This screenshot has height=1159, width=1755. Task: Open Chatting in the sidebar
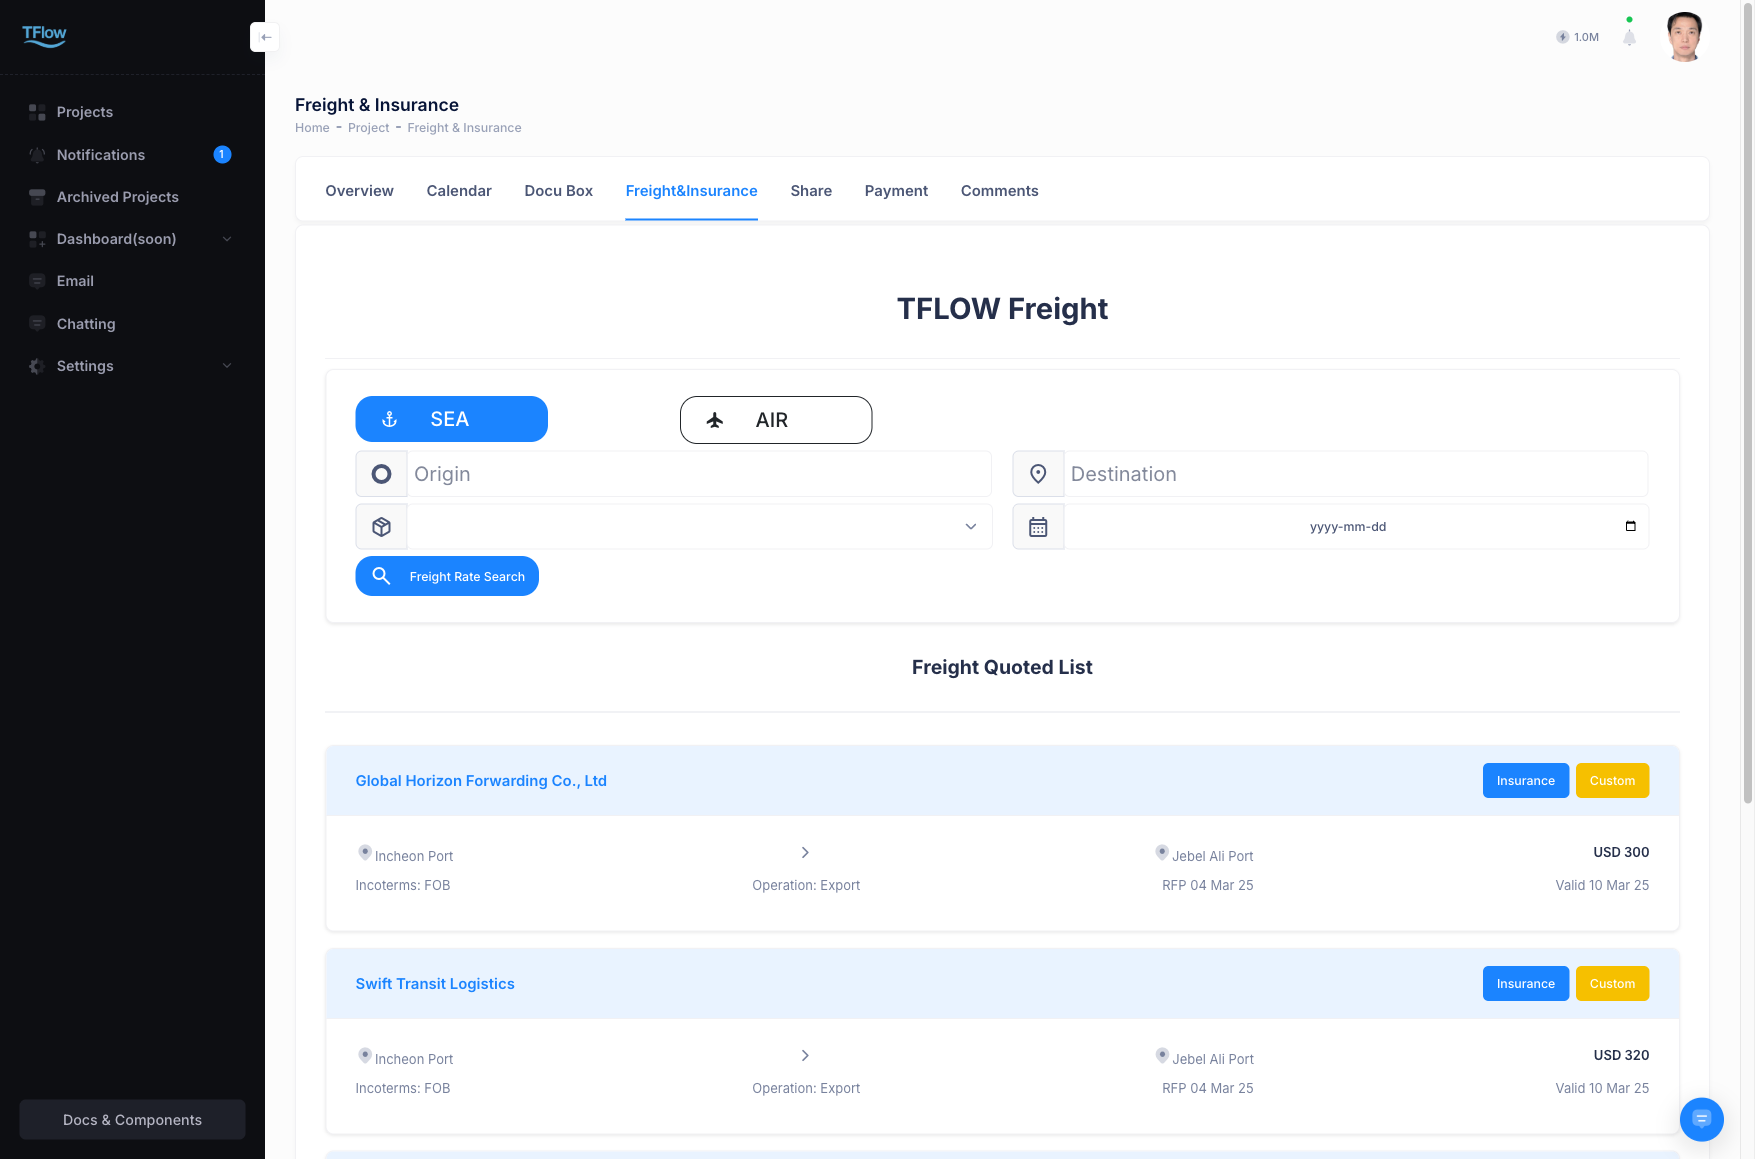pyautogui.click(x=86, y=324)
